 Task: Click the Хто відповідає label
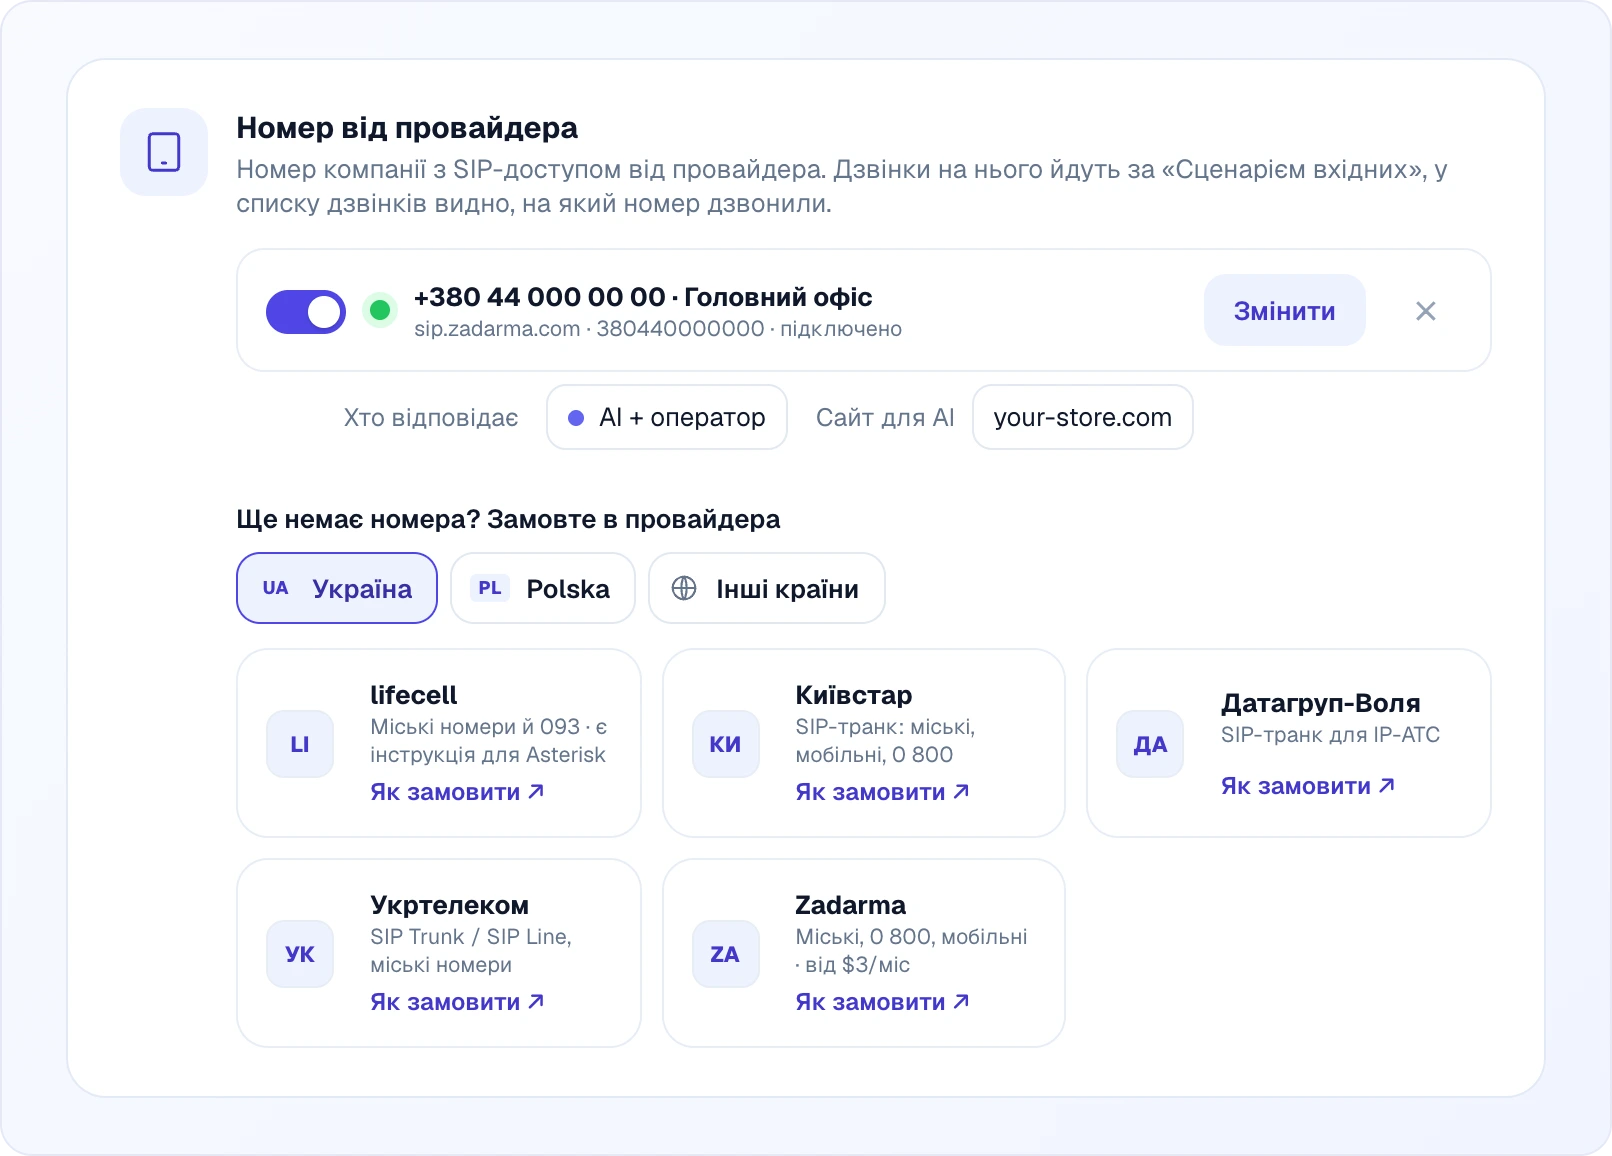pos(431,417)
